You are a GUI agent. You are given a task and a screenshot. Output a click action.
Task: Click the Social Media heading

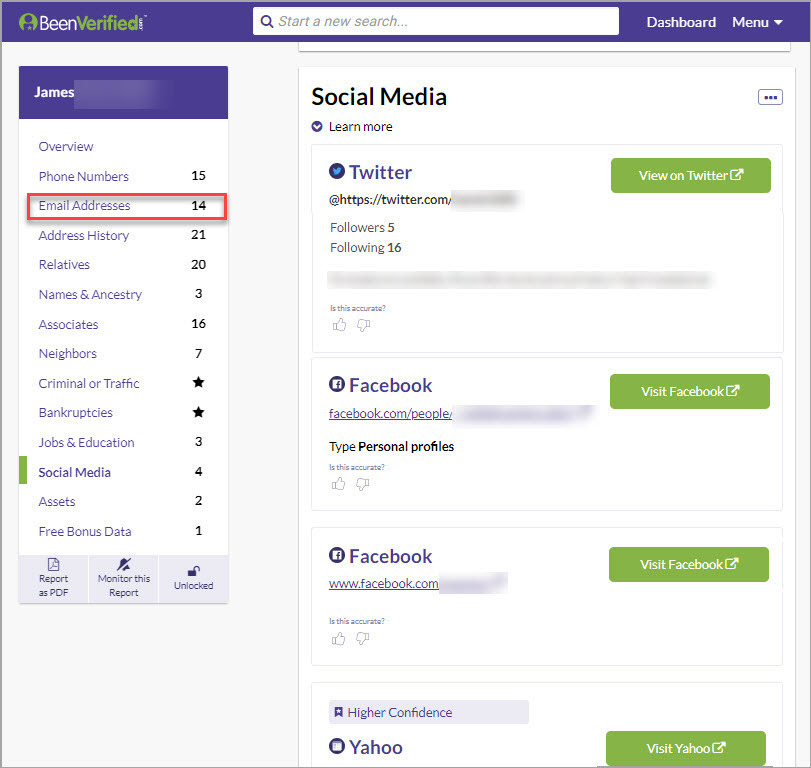pyautogui.click(x=379, y=97)
